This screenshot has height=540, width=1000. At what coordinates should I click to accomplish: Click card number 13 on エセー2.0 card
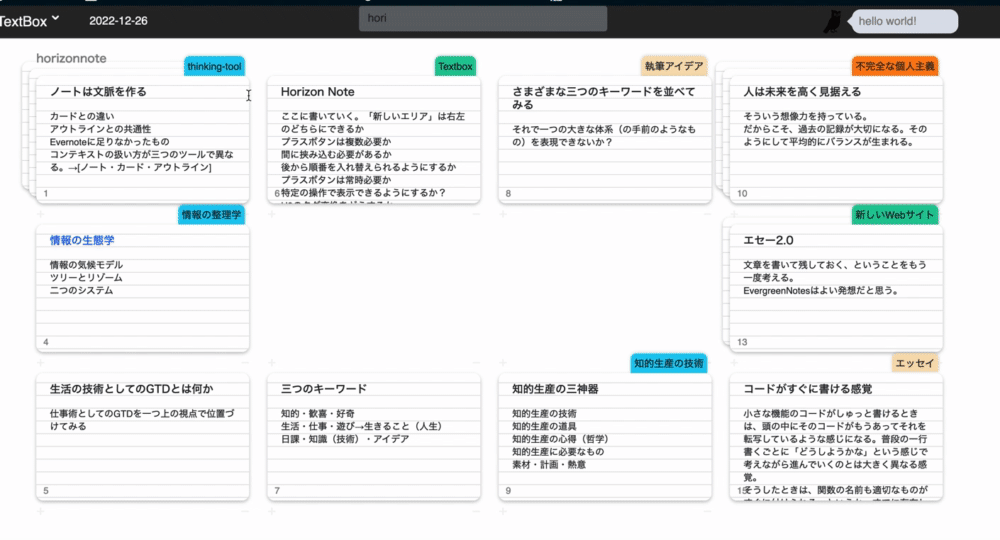pos(742,342)
